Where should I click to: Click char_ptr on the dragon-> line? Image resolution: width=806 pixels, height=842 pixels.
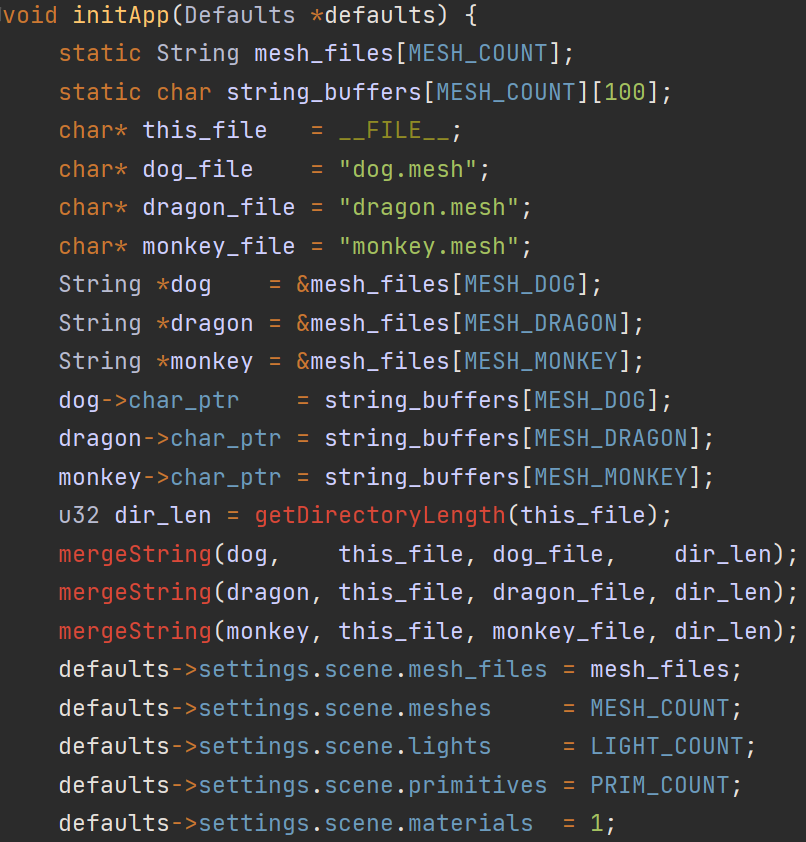click(226, 438)
